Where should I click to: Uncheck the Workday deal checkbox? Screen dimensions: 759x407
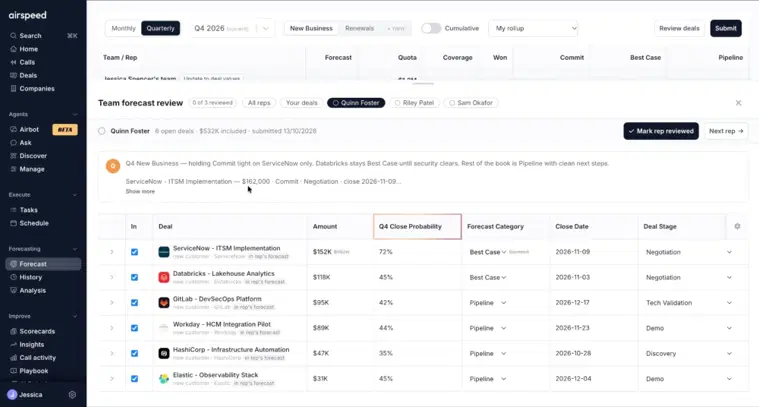(134, 328)
